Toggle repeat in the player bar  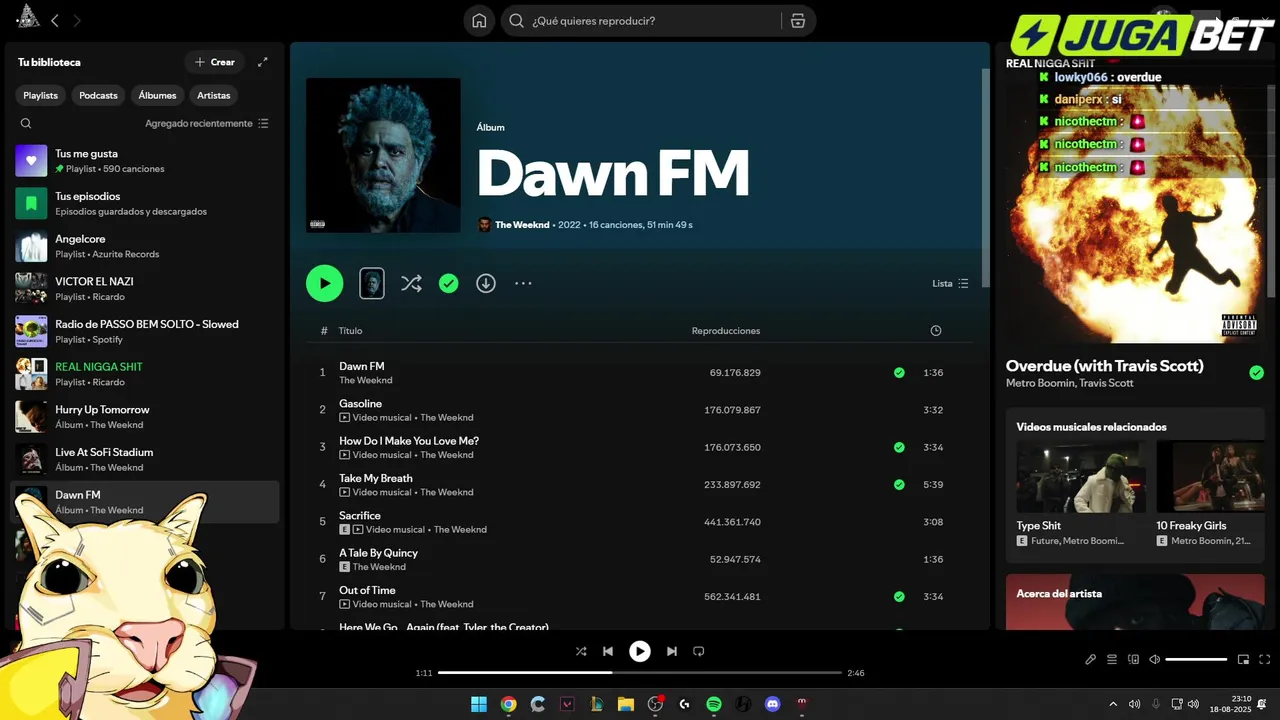(699, 651)
